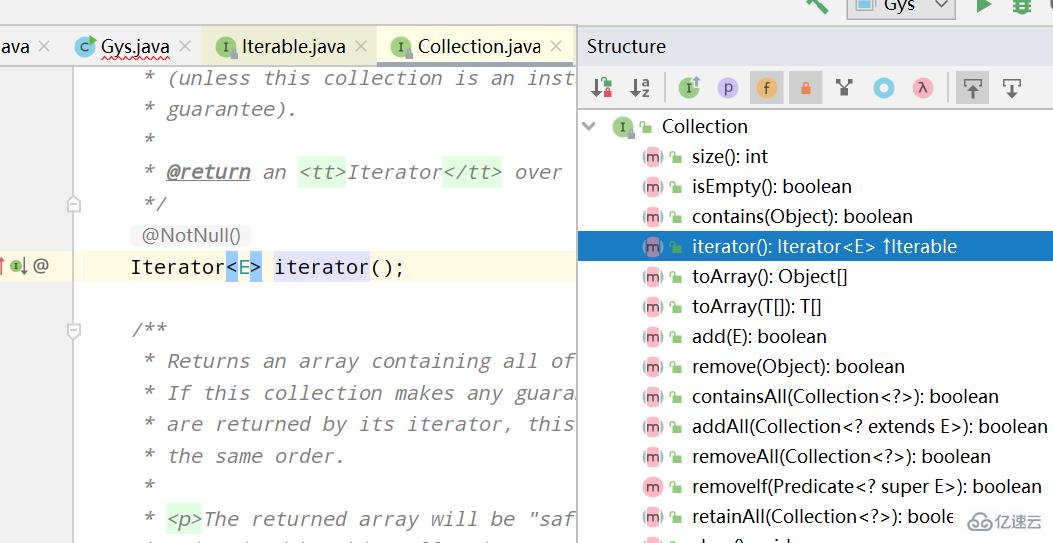
Task: Enable autoscroll from source
Action: click(1011, 88)
